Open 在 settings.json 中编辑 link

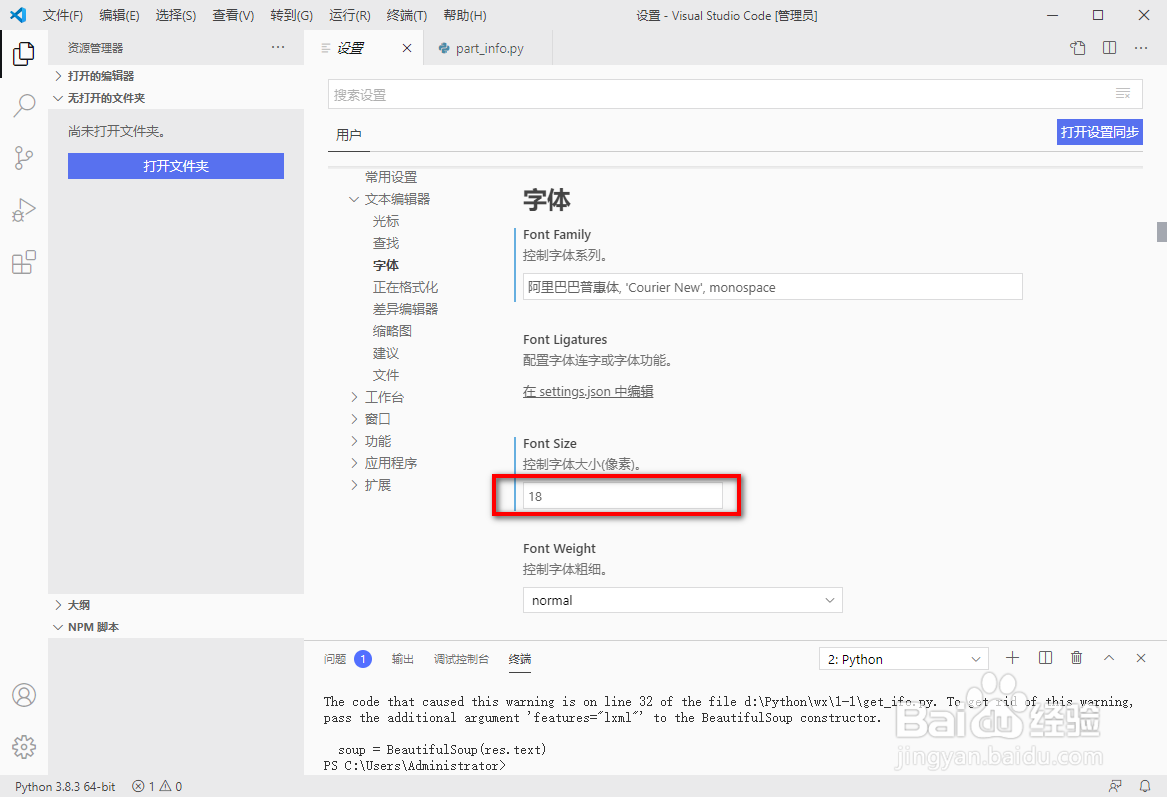tap(588, 391)
